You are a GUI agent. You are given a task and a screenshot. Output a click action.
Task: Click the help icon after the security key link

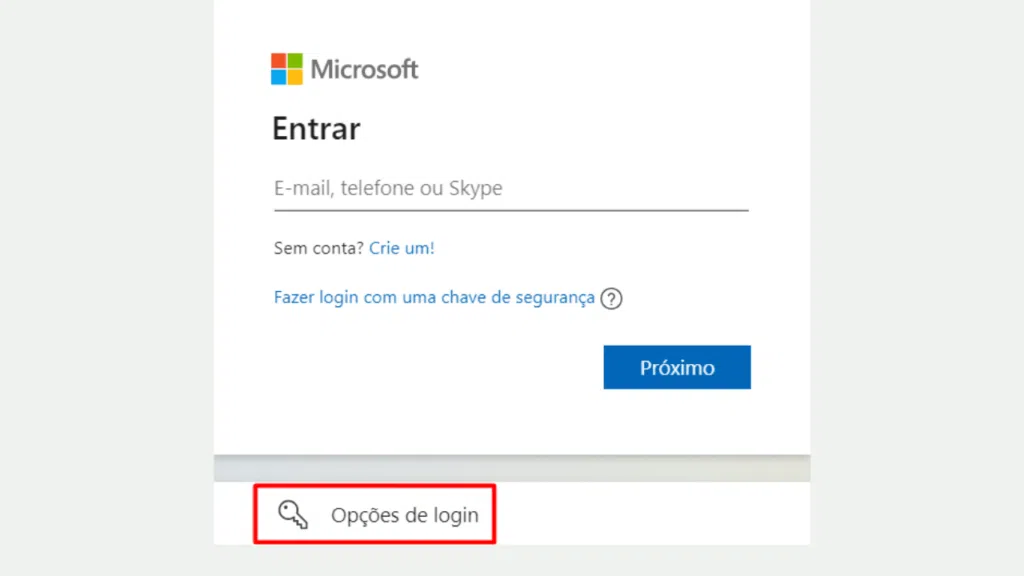point(611,297)
